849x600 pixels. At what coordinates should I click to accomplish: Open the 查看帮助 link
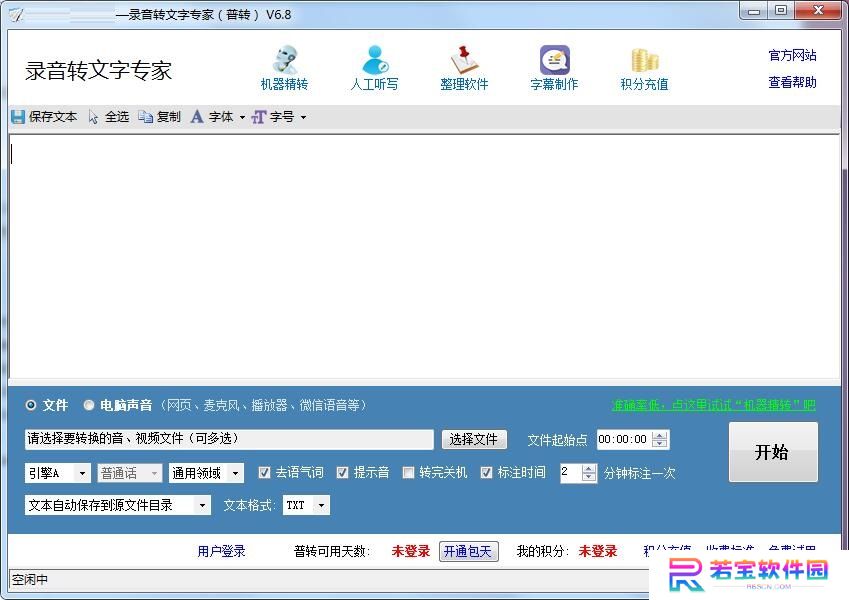(792, 82)
